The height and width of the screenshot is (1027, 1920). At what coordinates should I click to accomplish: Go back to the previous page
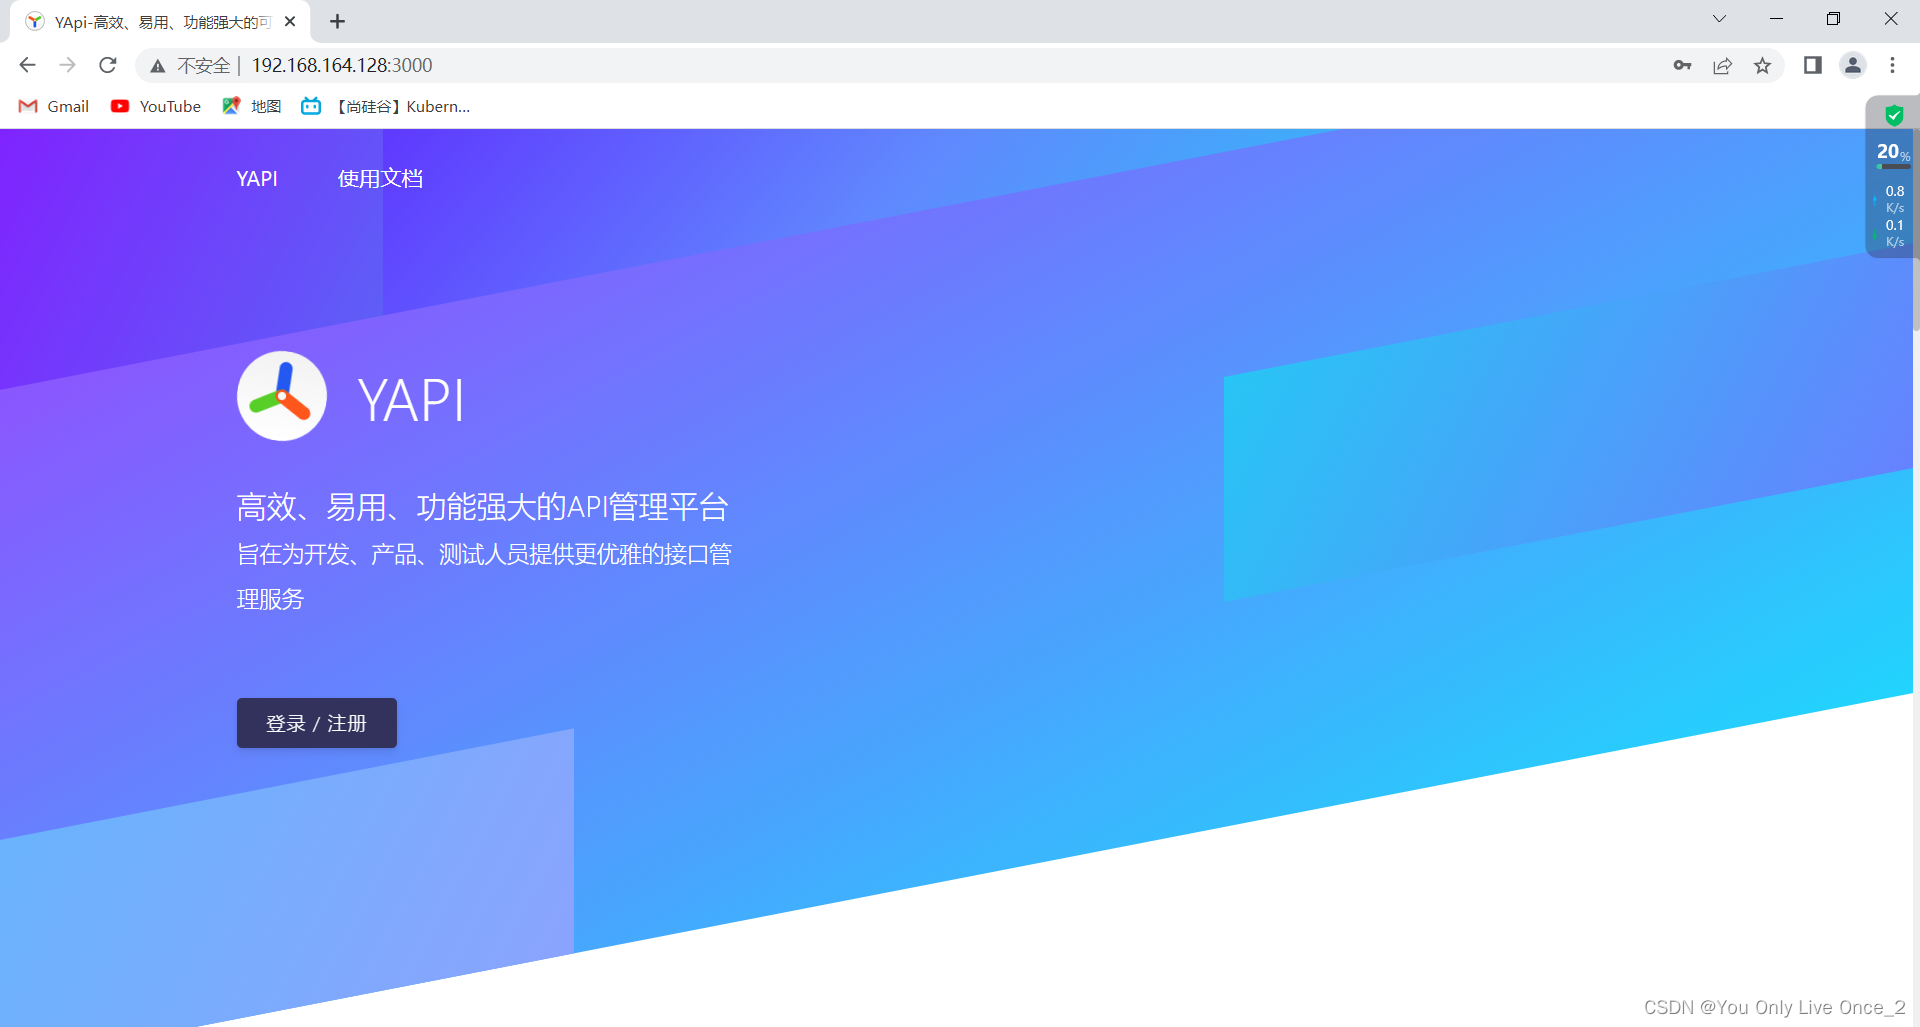(27, 65)
